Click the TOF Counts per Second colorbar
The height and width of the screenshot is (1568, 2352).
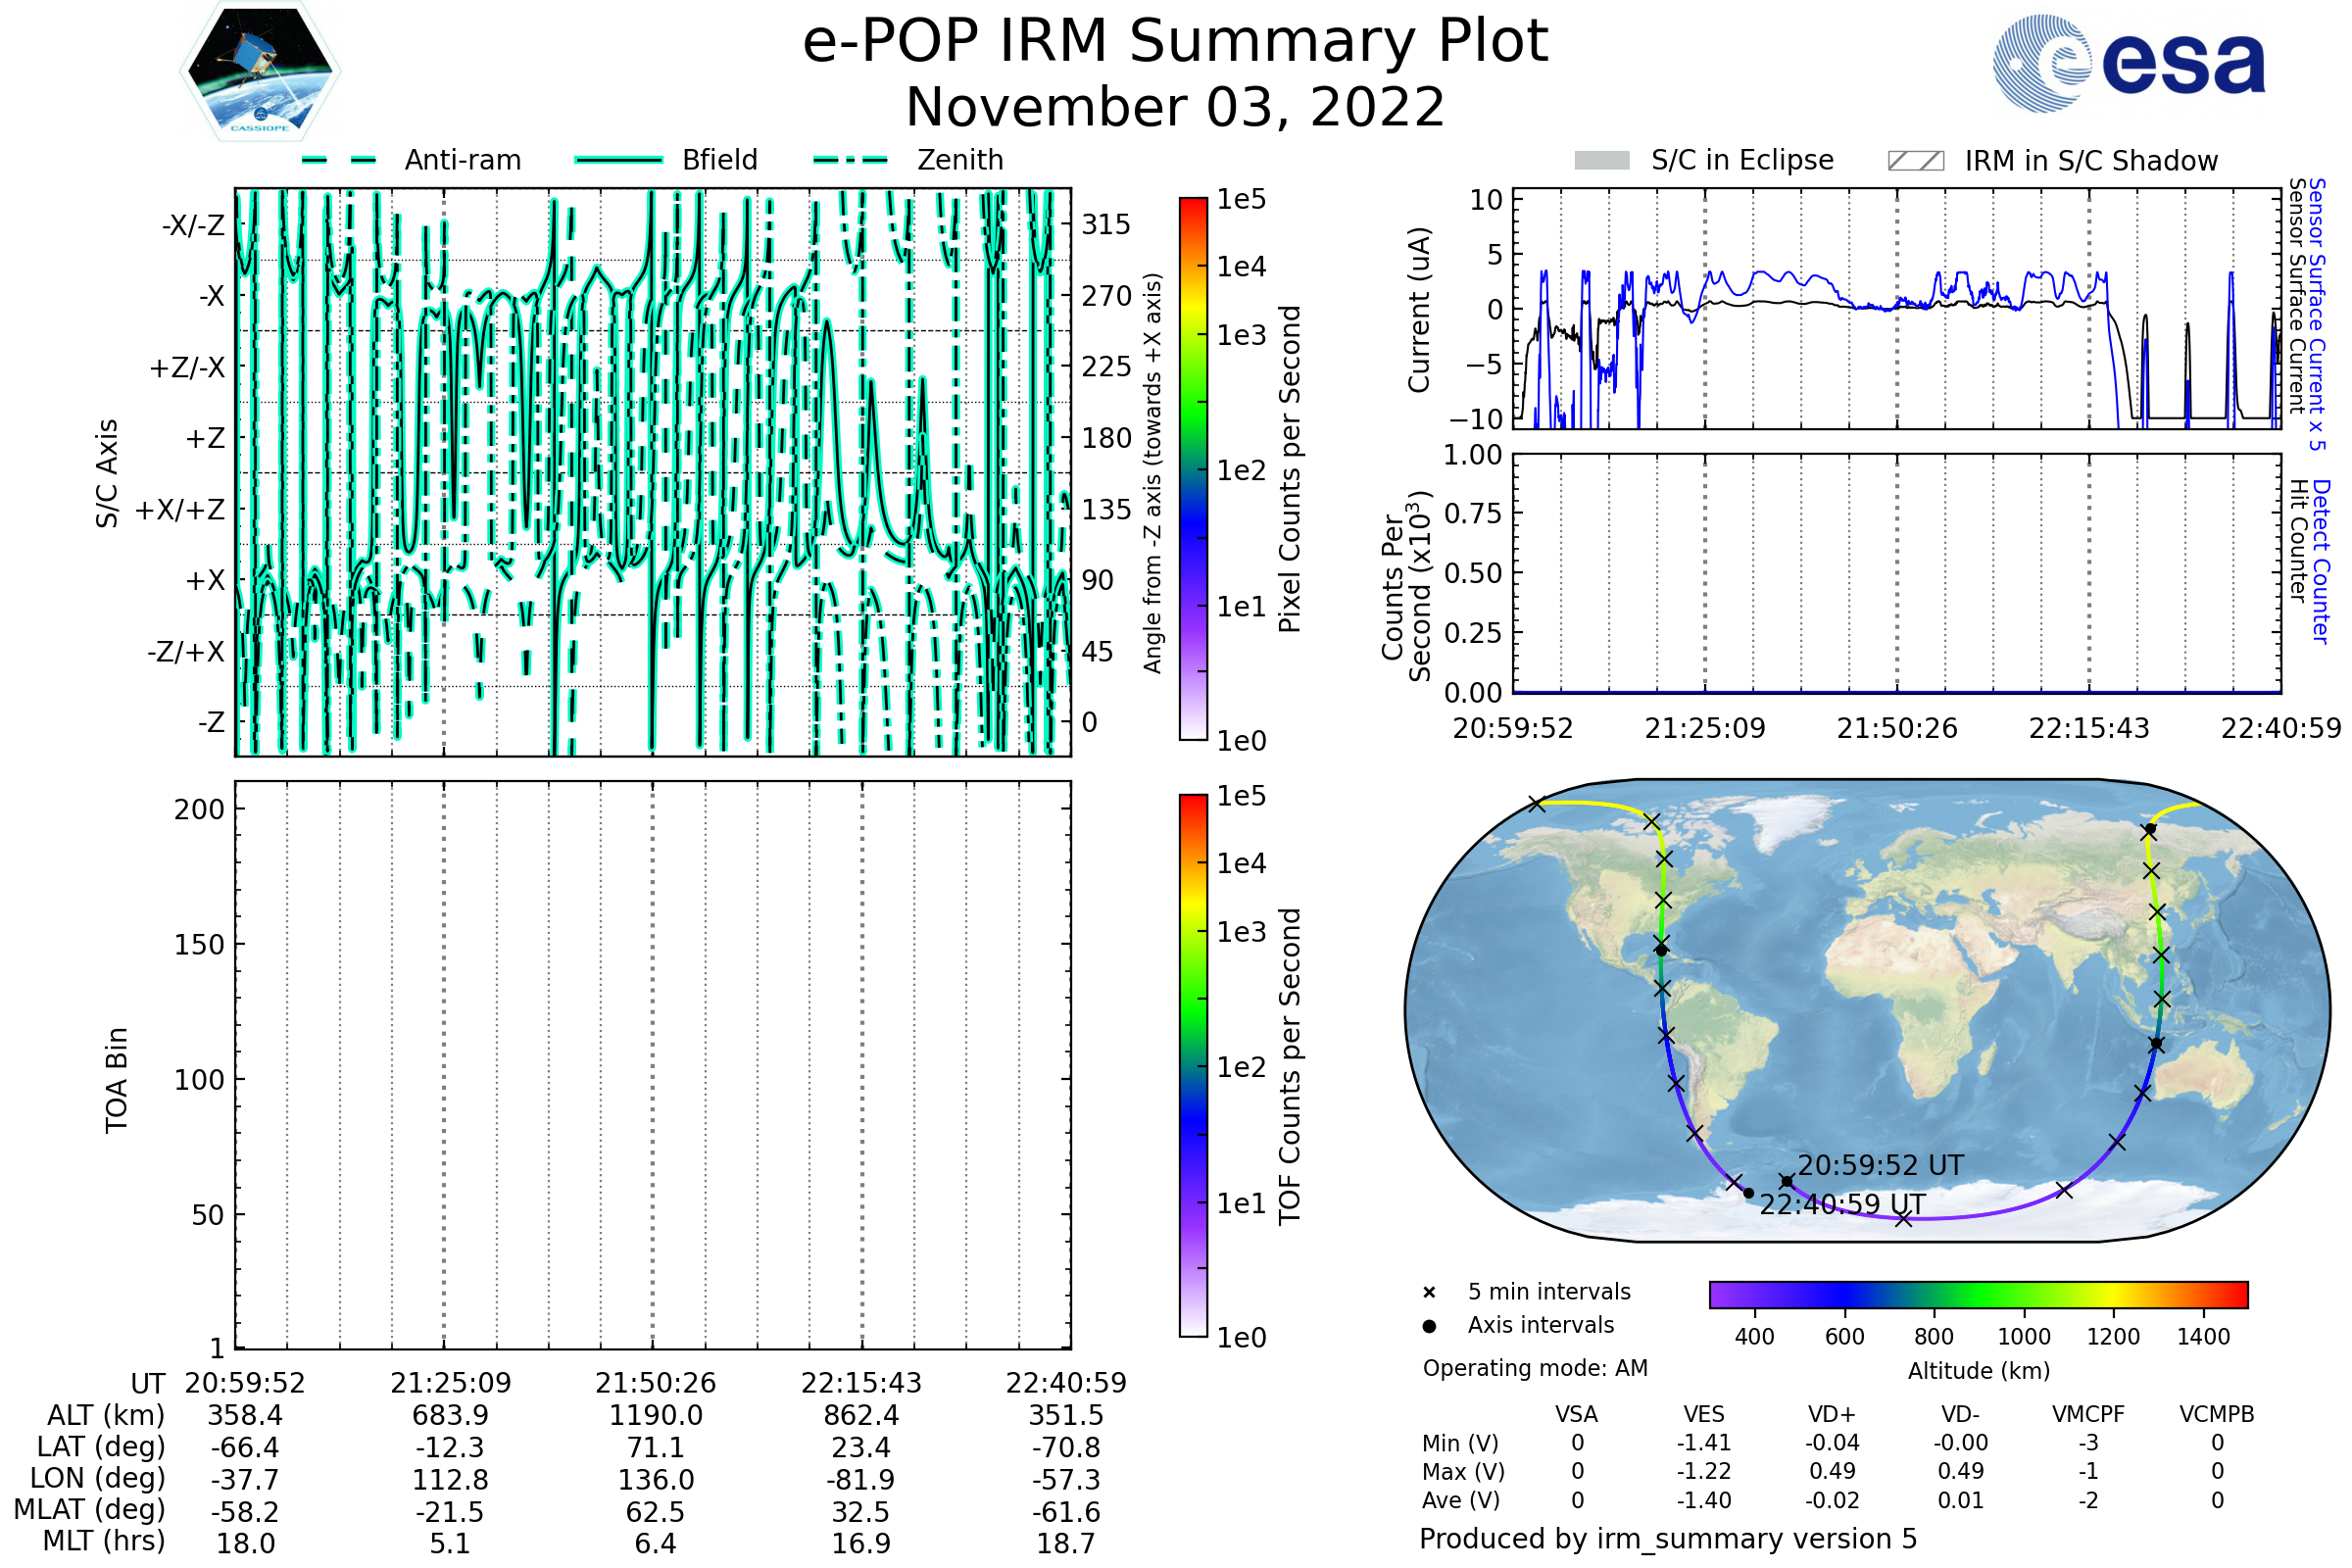click(x=1193, y=1065)
